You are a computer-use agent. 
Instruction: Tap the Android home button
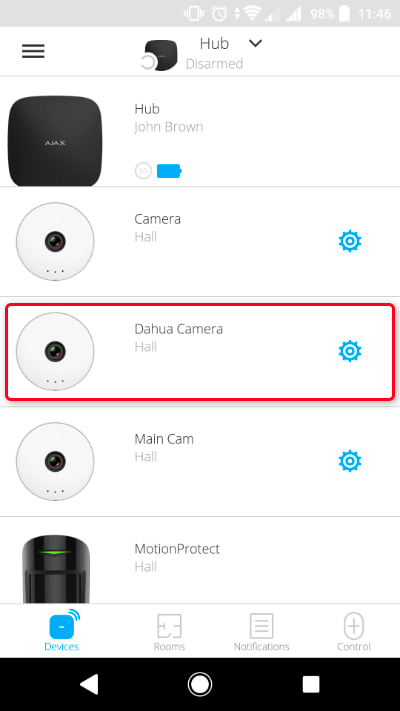tap(200, 684)
